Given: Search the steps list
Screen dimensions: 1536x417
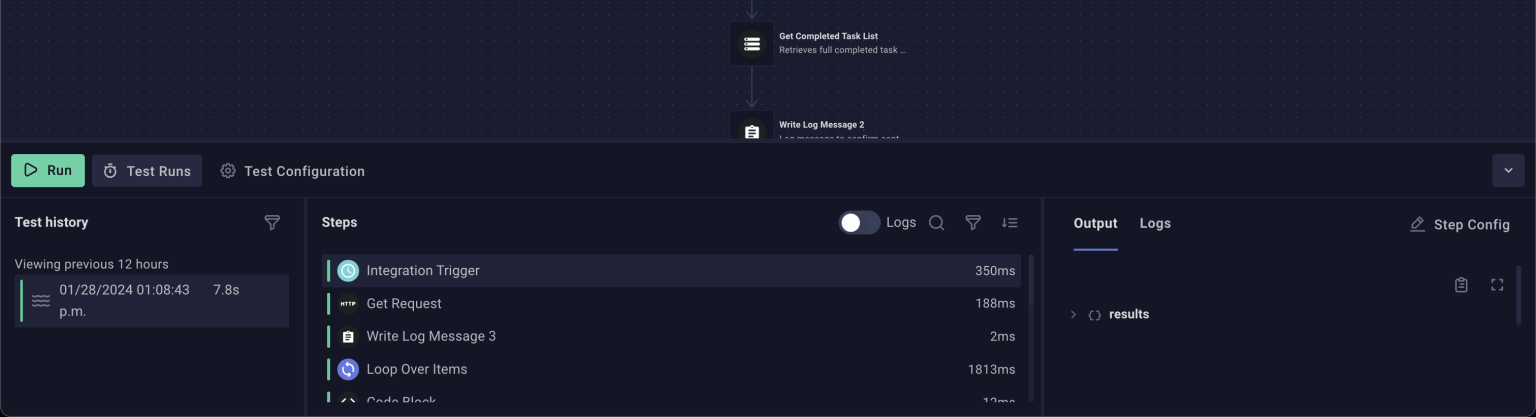Looking at the screenshot, I should (x=937, y=223).
